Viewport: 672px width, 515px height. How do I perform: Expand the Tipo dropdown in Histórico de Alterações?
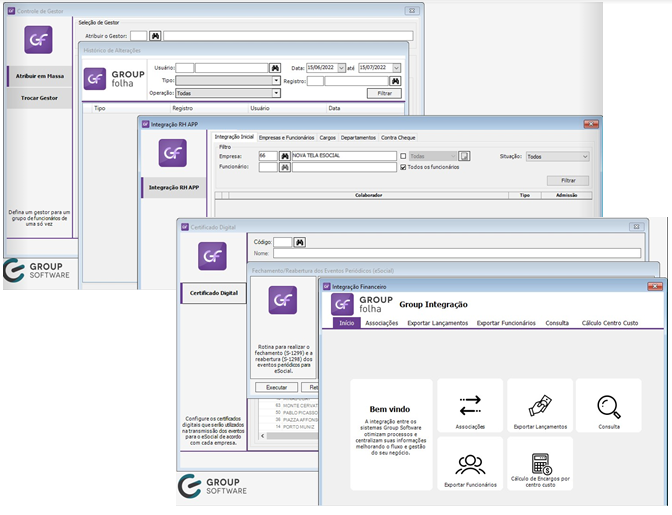tap(276, 81)
